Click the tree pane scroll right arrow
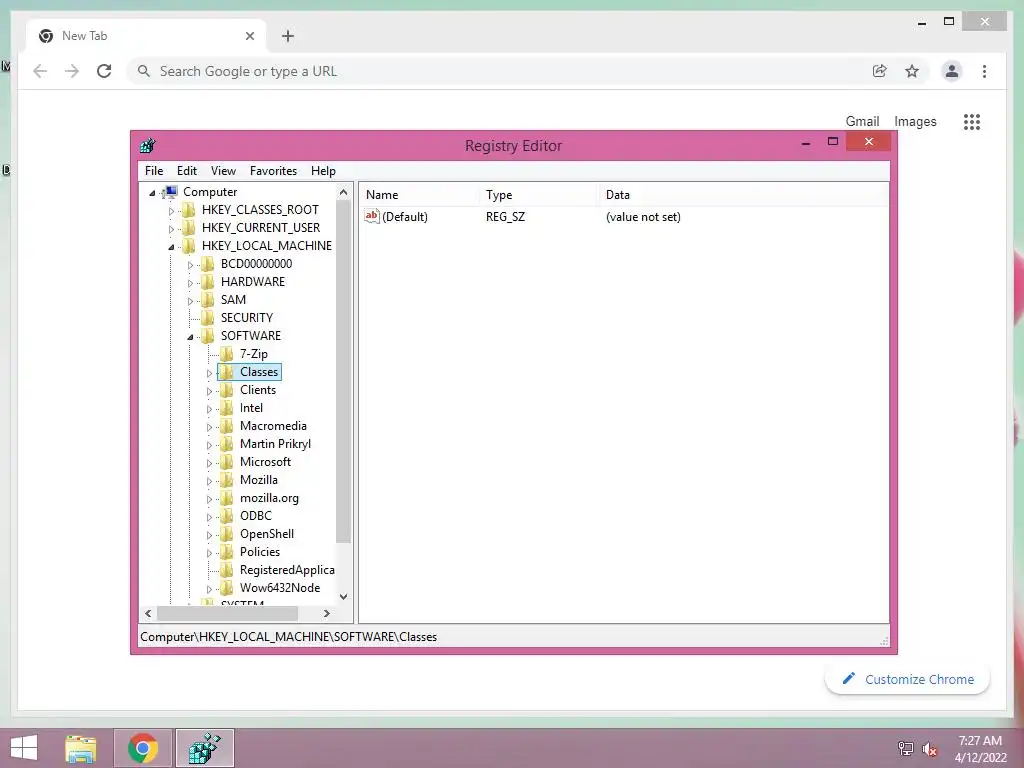1024x768 pixels. 327,614
